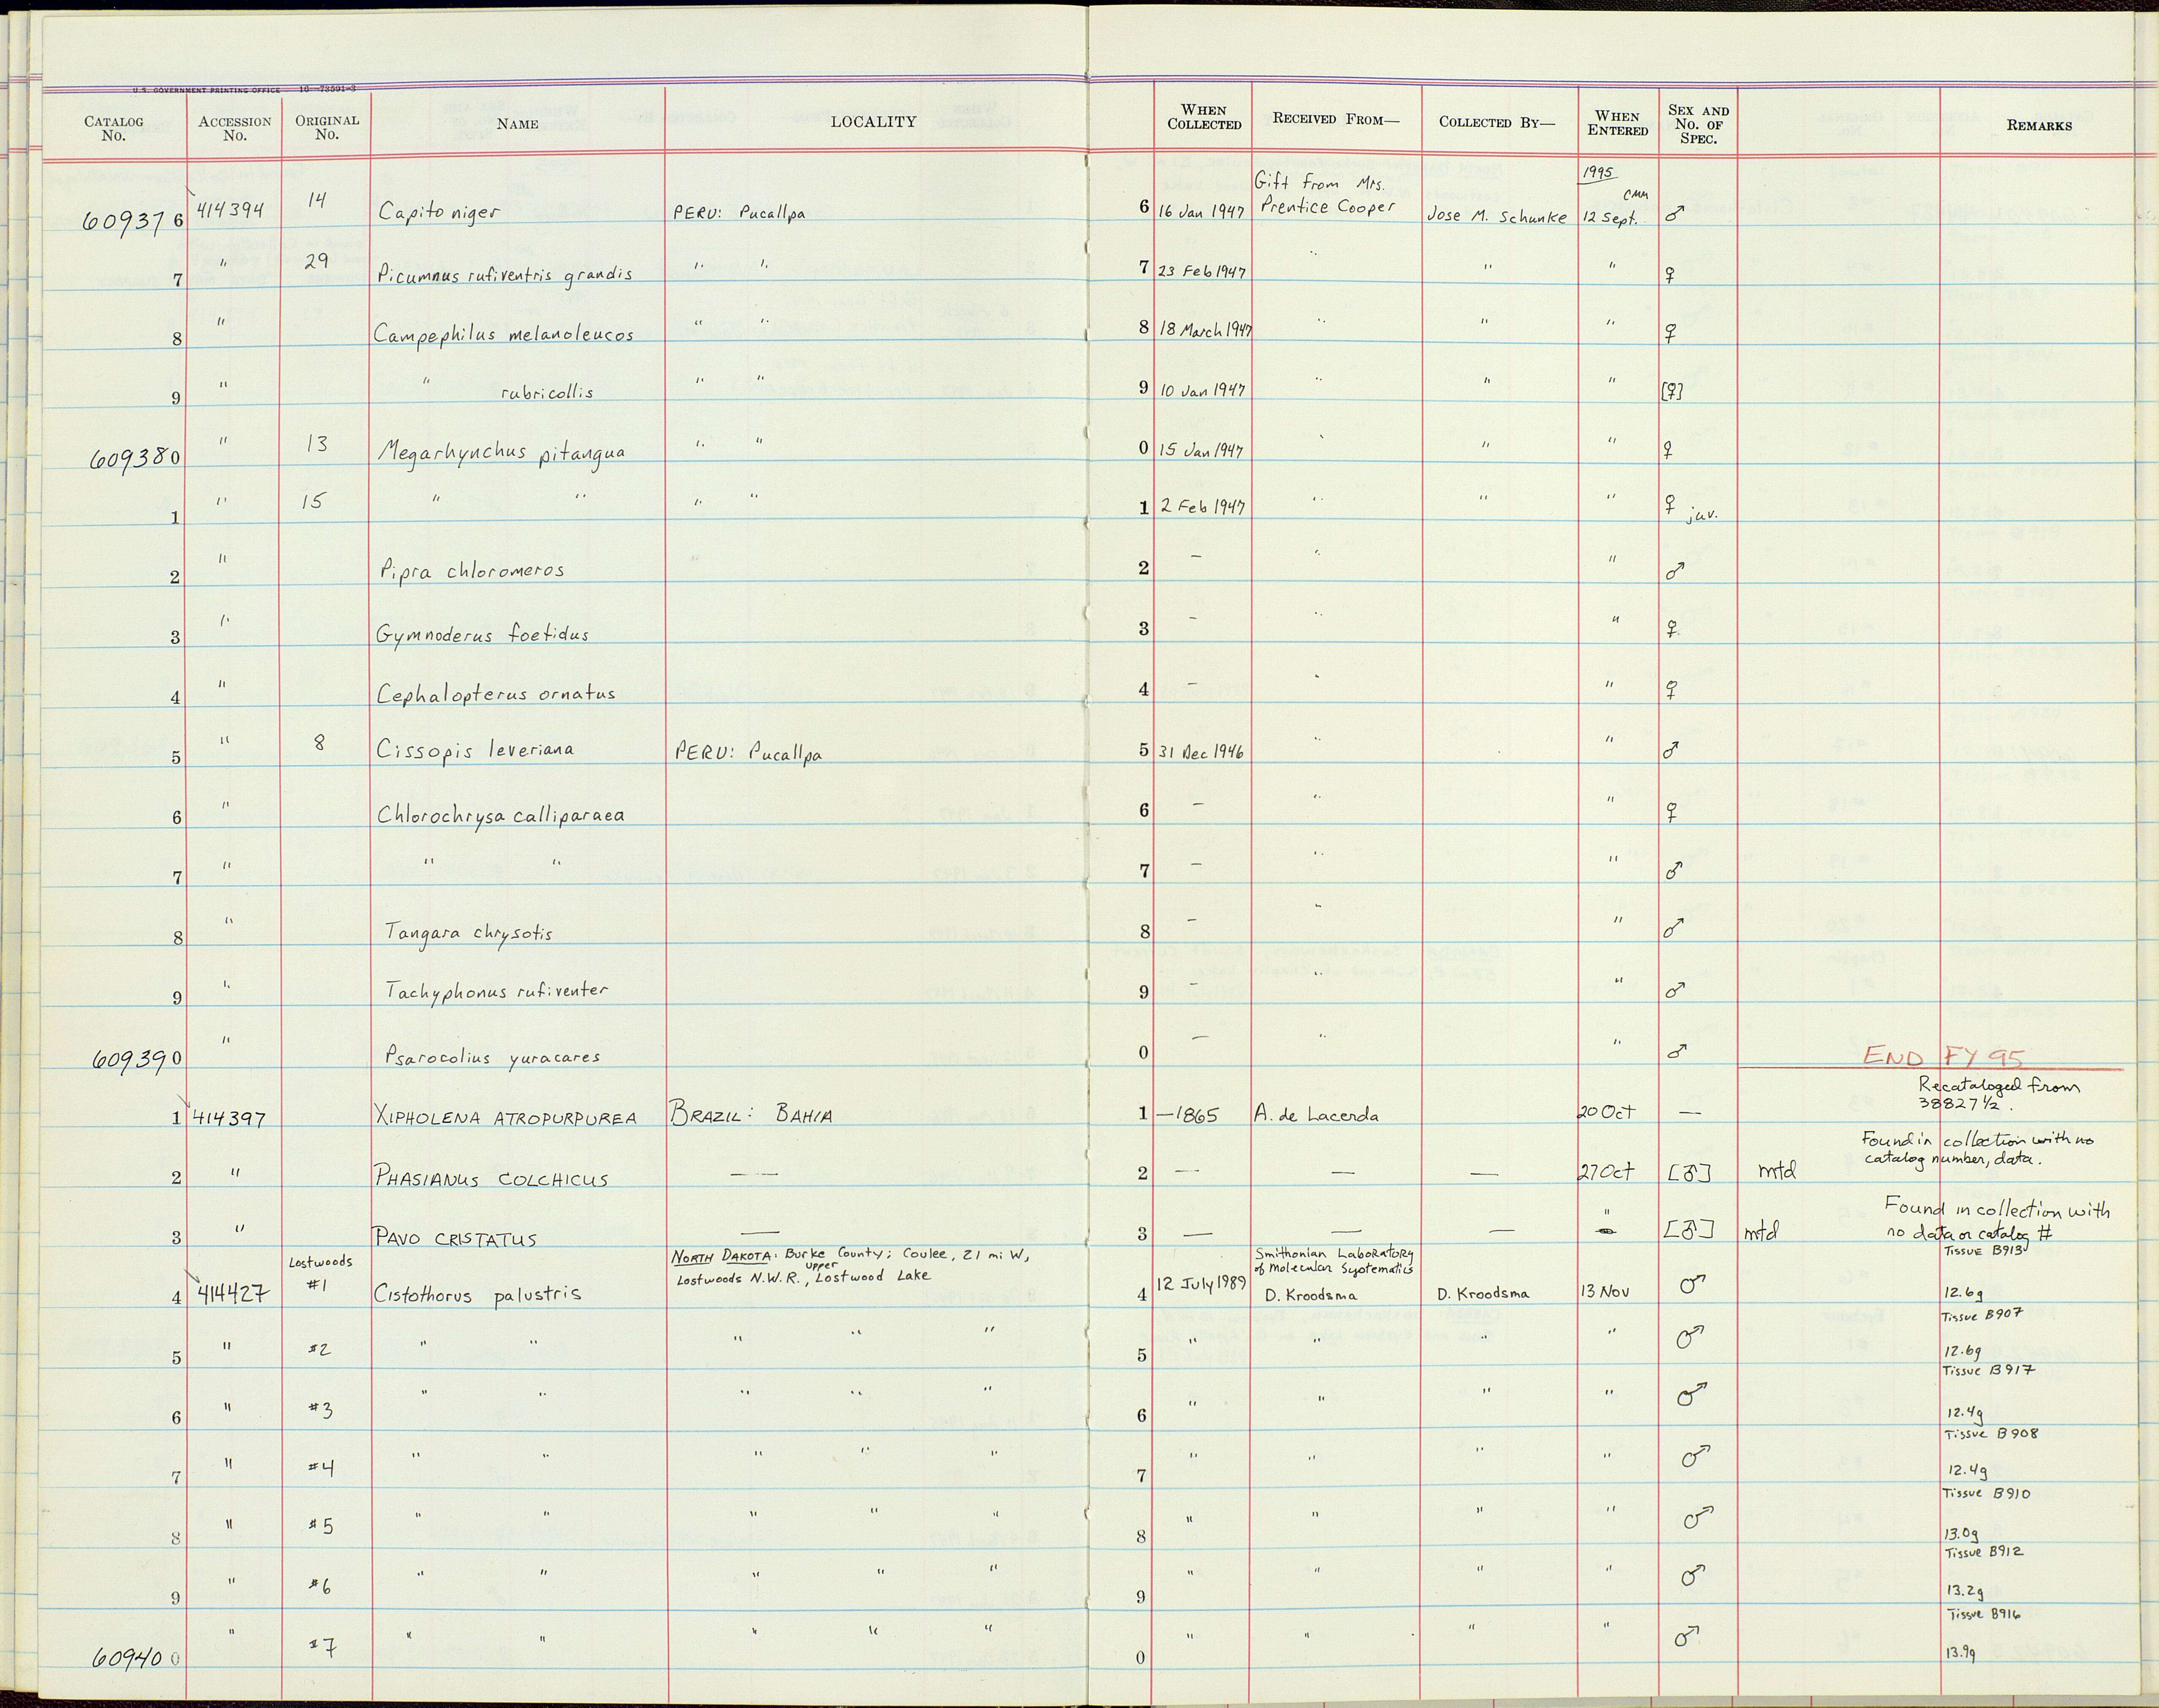This screenshot has width=2159, height=1708.
Task: Select 'Tissue B908' remark
Action: 1990,1433
